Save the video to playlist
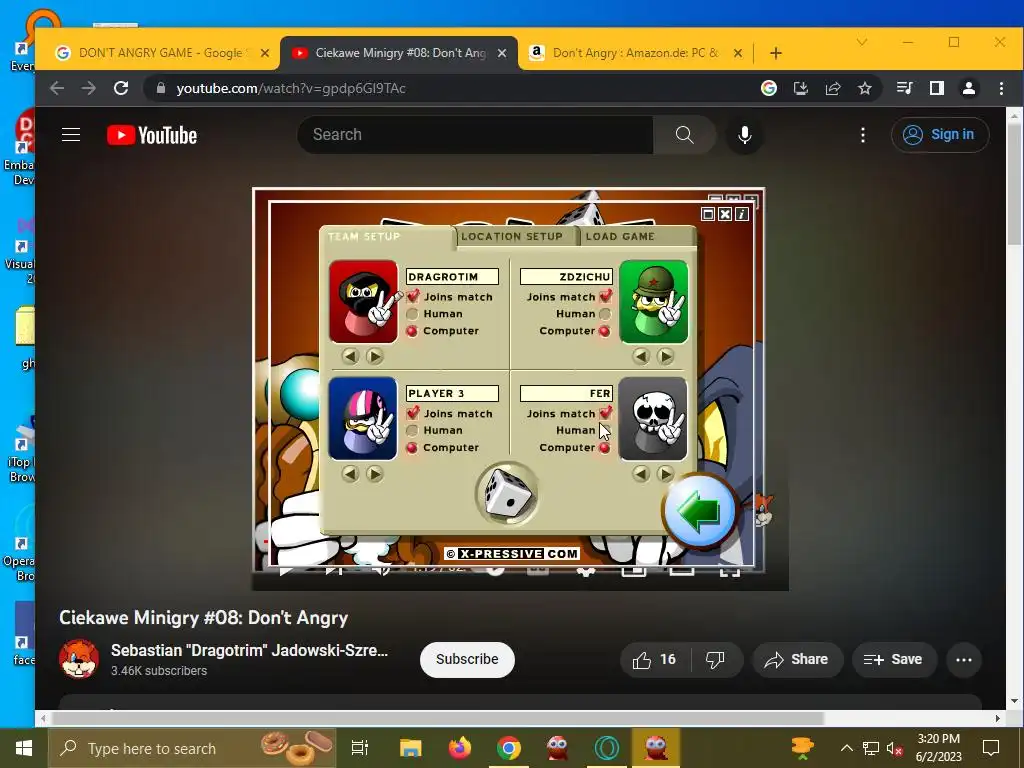1024x768 pixels. tap(893, 660)
